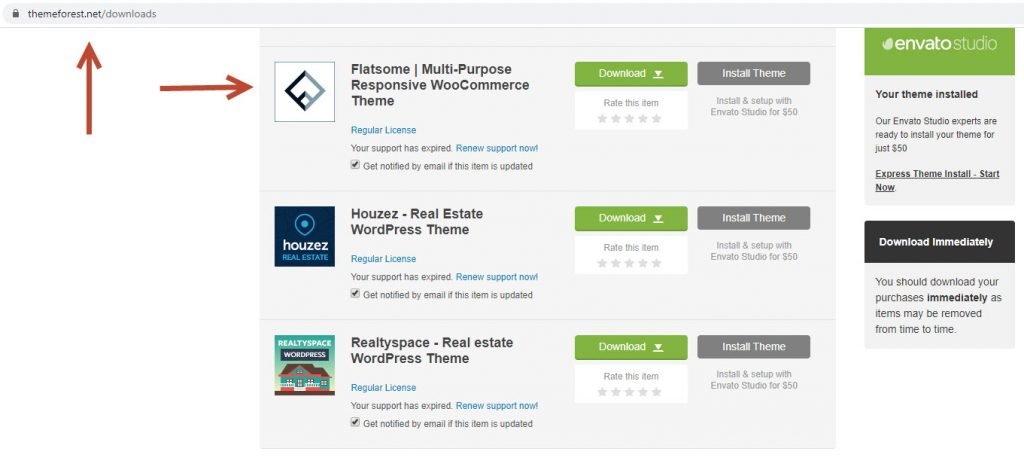Open the Houzez Real Estate thumbnail
The width and height of the screenshot is (1024, 476).
coord(304,236)
